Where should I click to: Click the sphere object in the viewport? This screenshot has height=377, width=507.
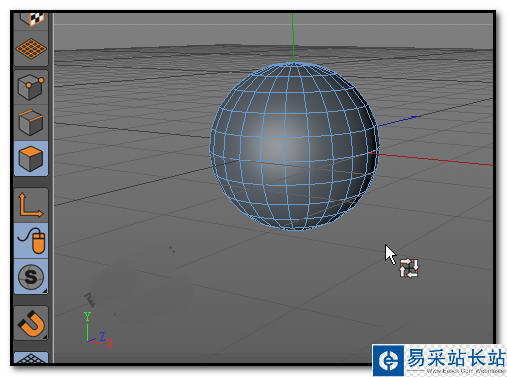[x=295, y=146]
